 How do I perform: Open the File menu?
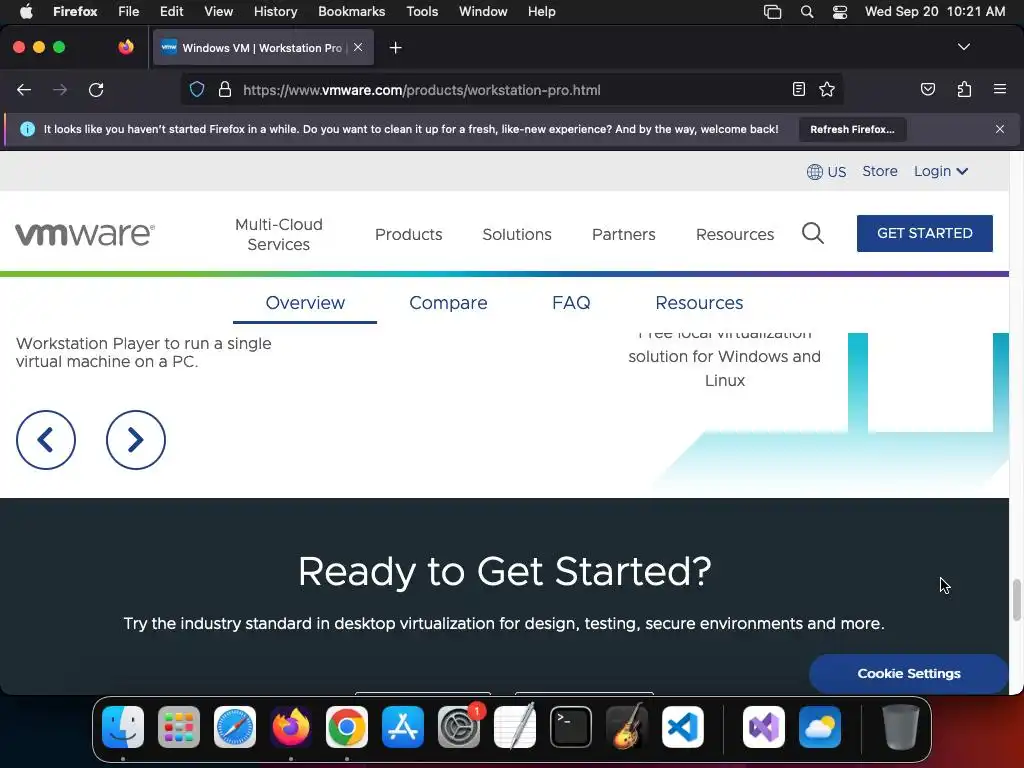click(x=129, y=11)
